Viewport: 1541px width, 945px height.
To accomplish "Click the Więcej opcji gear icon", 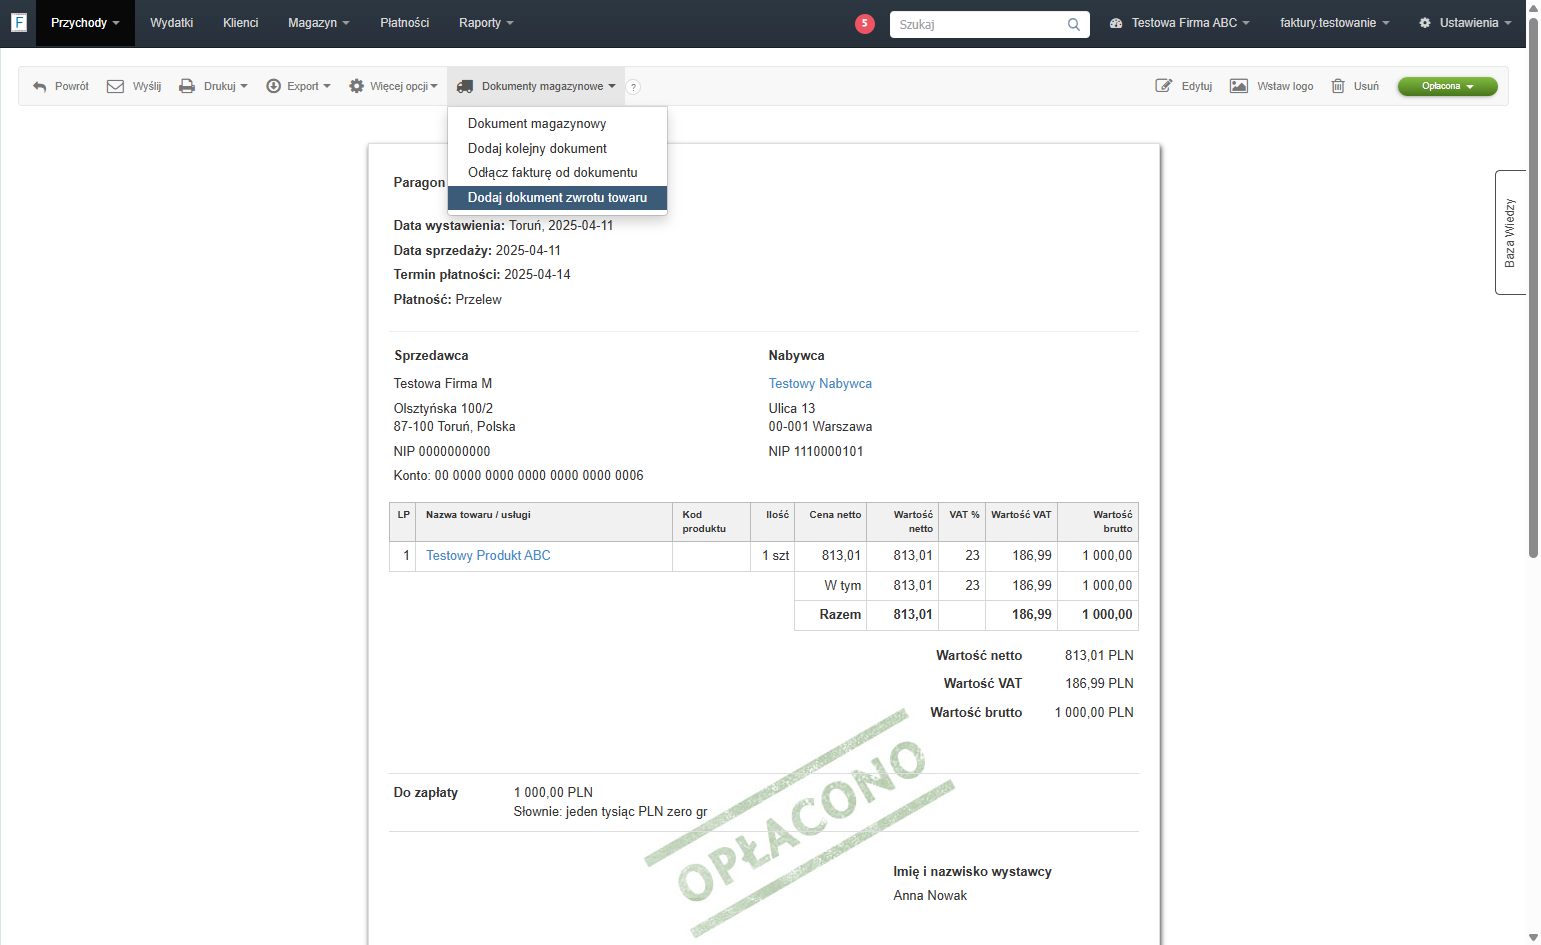I will [x=356, y=86].
